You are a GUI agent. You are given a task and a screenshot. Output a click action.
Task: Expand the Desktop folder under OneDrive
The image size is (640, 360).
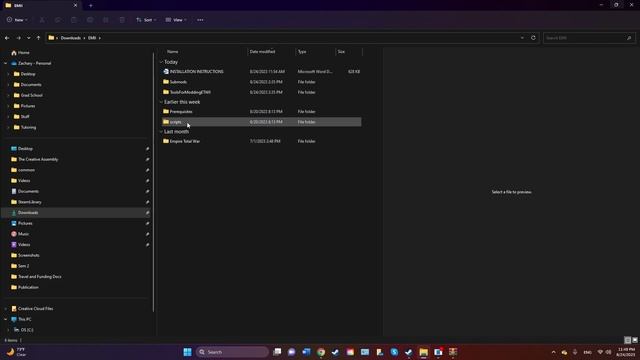[9, 74]
